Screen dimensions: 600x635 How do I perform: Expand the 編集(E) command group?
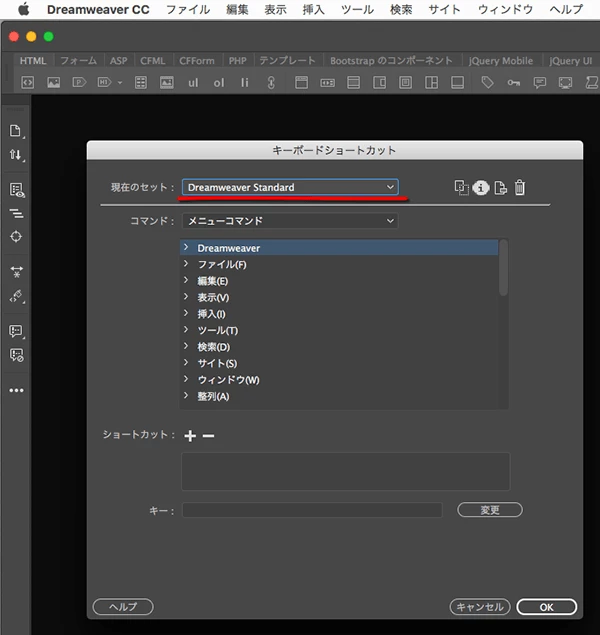click(186, 280)
